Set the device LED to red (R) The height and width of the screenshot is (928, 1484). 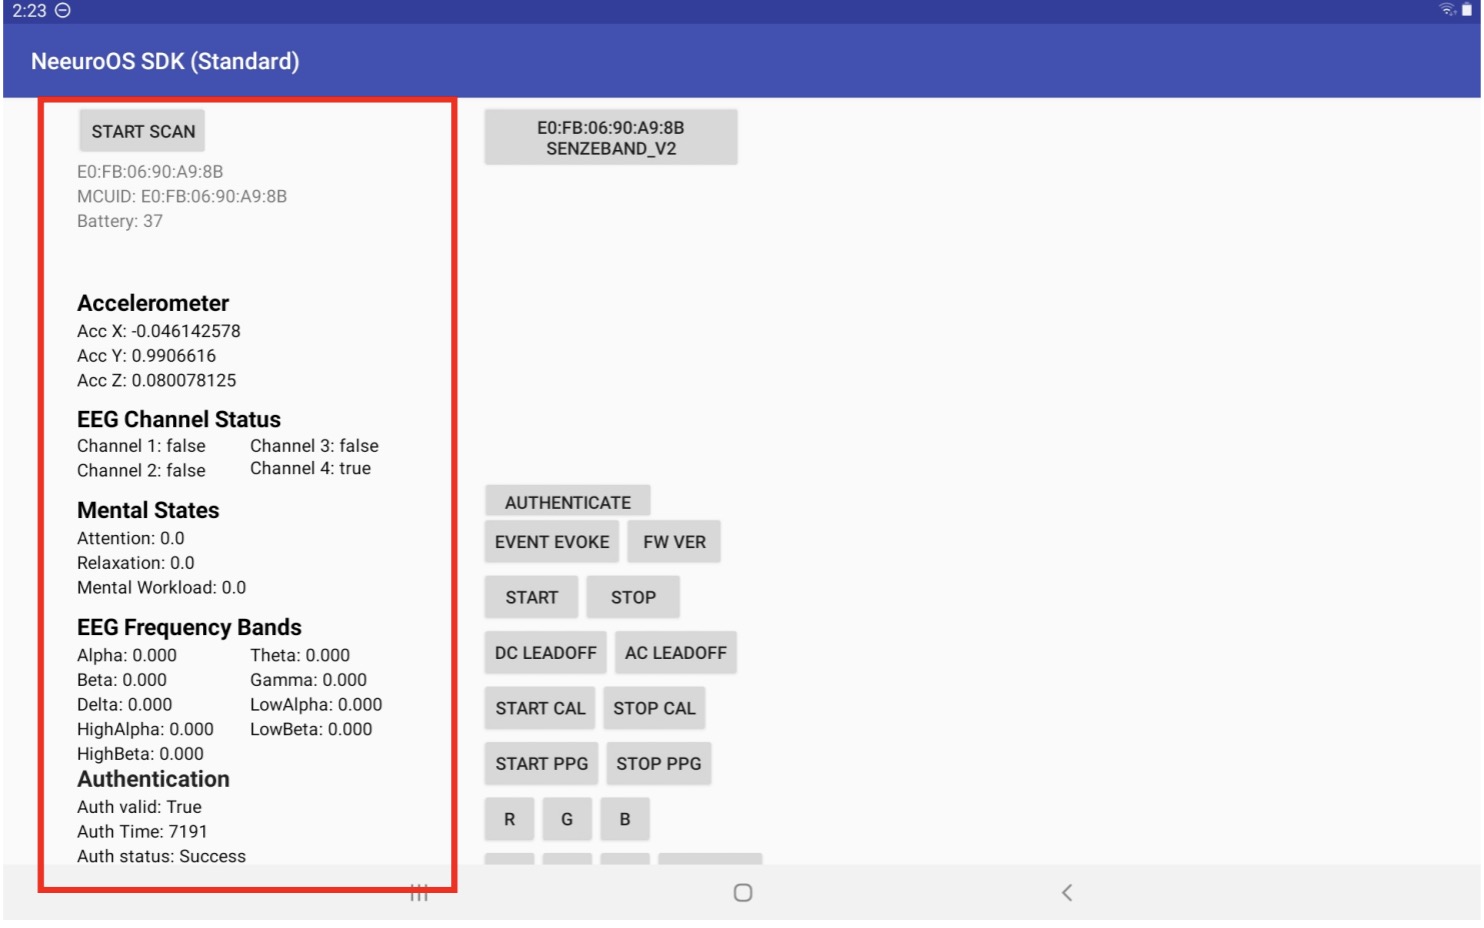(509, 819)
